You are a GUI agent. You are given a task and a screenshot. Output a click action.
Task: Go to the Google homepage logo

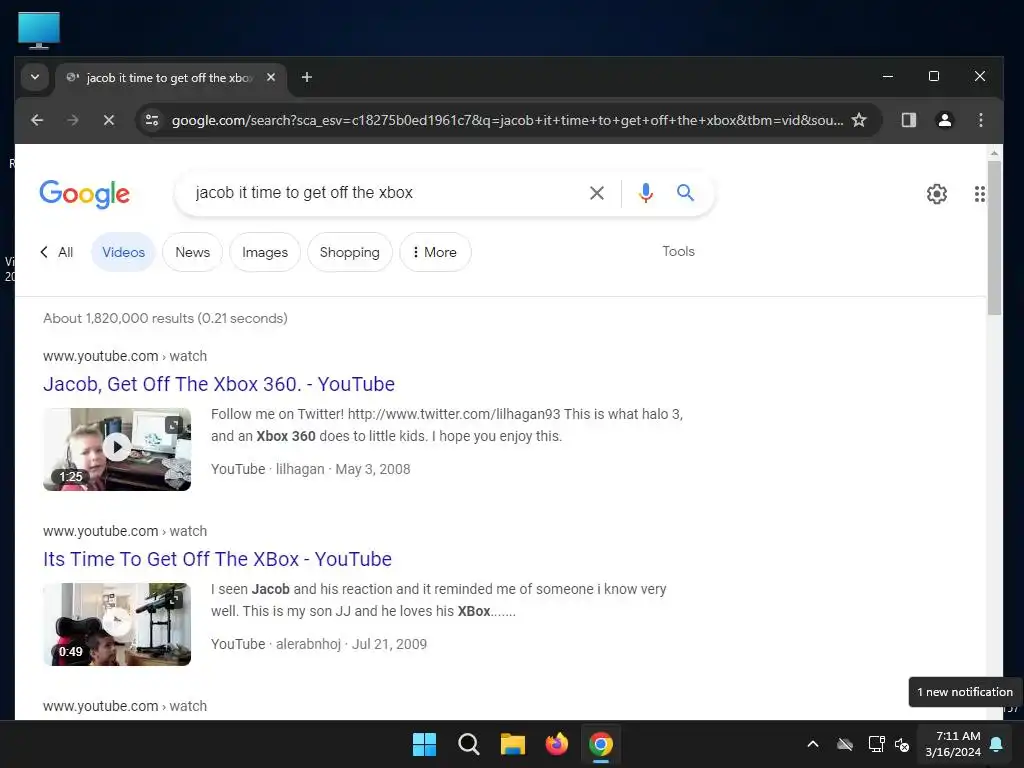point(84,193)
